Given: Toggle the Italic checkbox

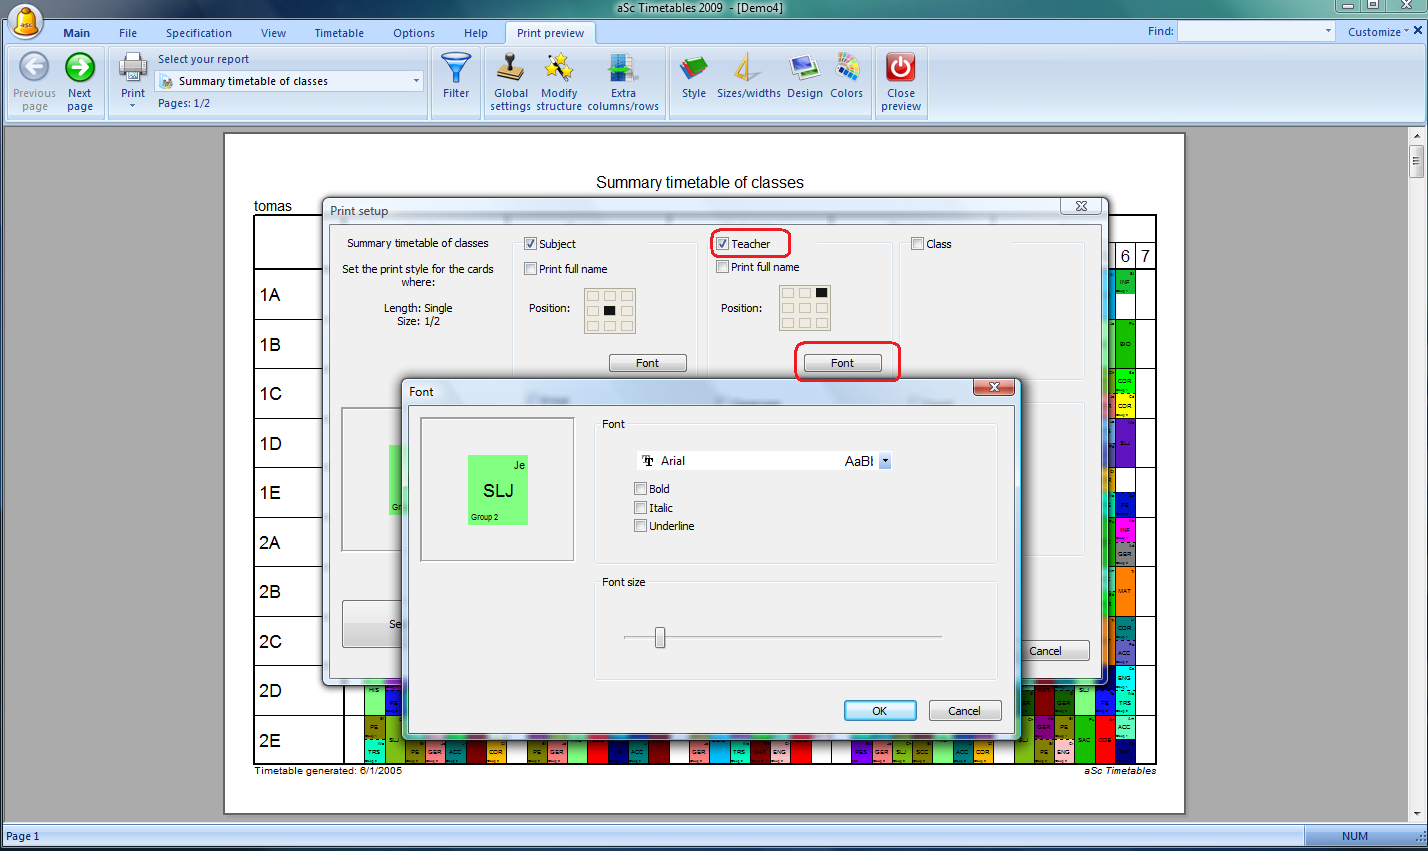Looking at the screenshot, I should click(x=641, y=508).
